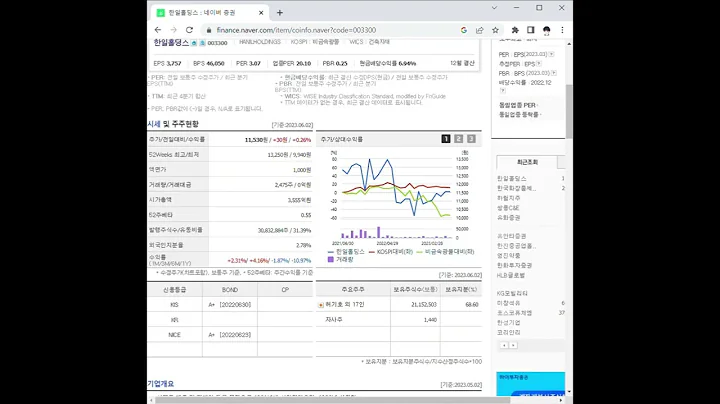
Task: Open help icon next to PBR BPS(2023.03)
Action: tap(554, 73)
